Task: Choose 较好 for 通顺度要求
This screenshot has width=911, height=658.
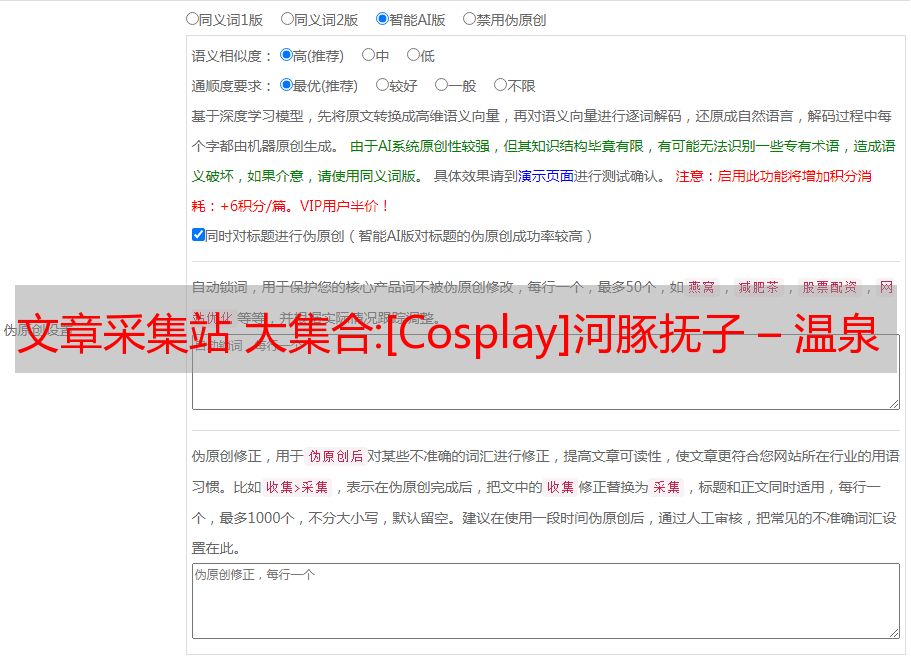Action: [x=382, y=86]
